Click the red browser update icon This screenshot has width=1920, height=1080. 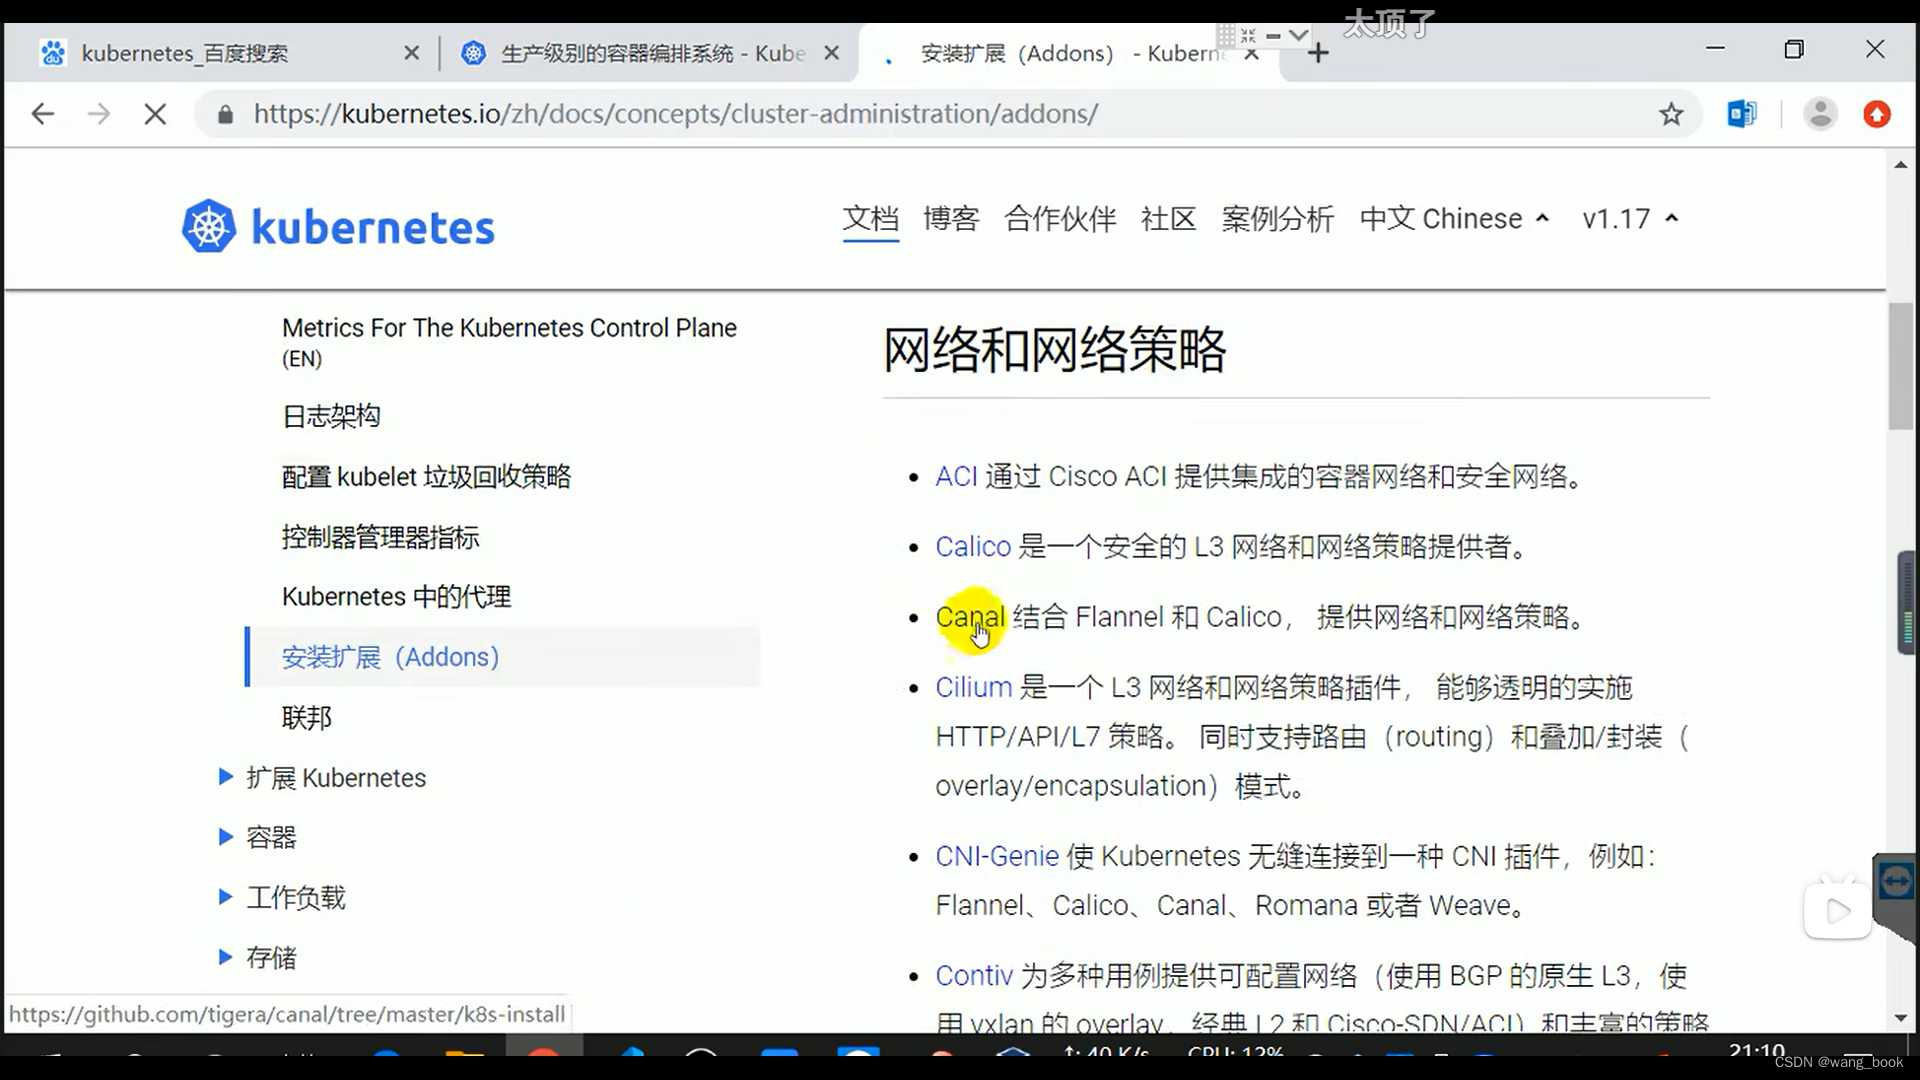pyautogui.click(x=1877, y=114)
